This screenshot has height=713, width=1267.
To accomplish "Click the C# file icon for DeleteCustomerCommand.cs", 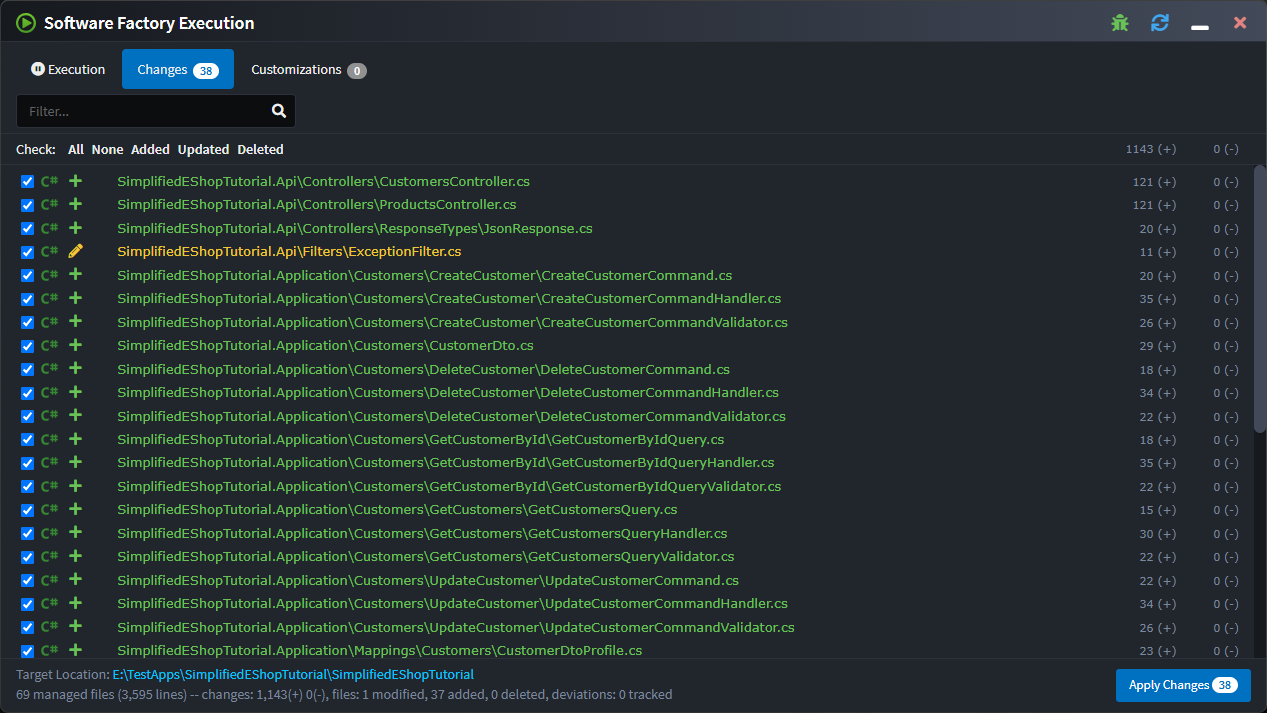I will coord(49,369).
